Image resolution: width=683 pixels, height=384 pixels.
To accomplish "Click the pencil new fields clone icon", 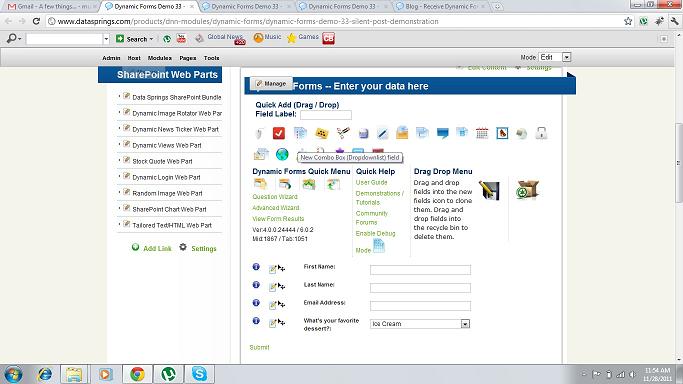I will pyautogui.click(x=489, y=190).
